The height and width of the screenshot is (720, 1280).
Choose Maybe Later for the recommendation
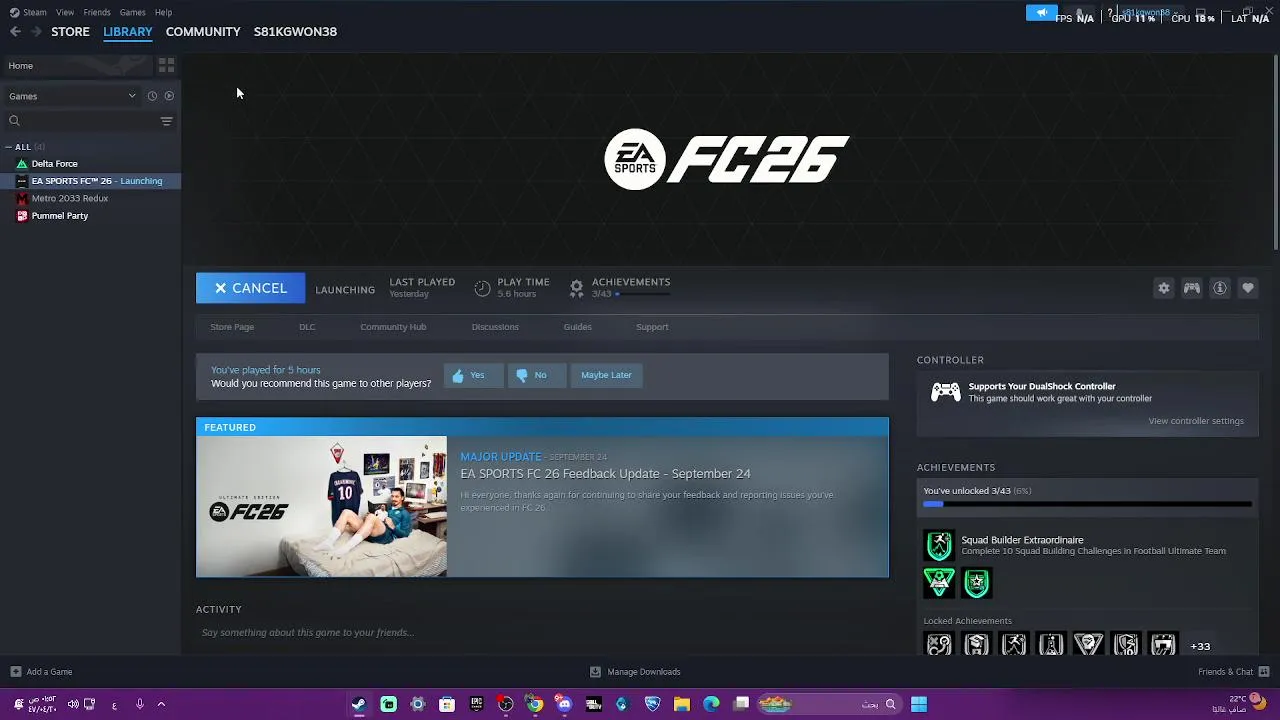606,375
